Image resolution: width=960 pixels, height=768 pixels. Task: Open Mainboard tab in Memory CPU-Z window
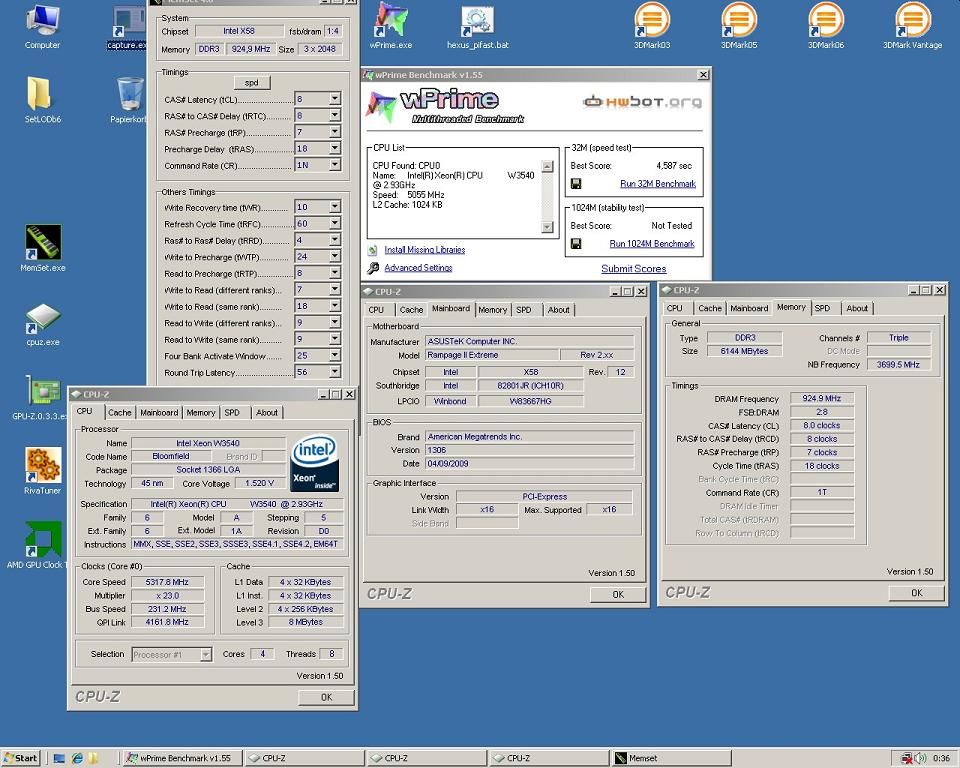click(749, 309)
